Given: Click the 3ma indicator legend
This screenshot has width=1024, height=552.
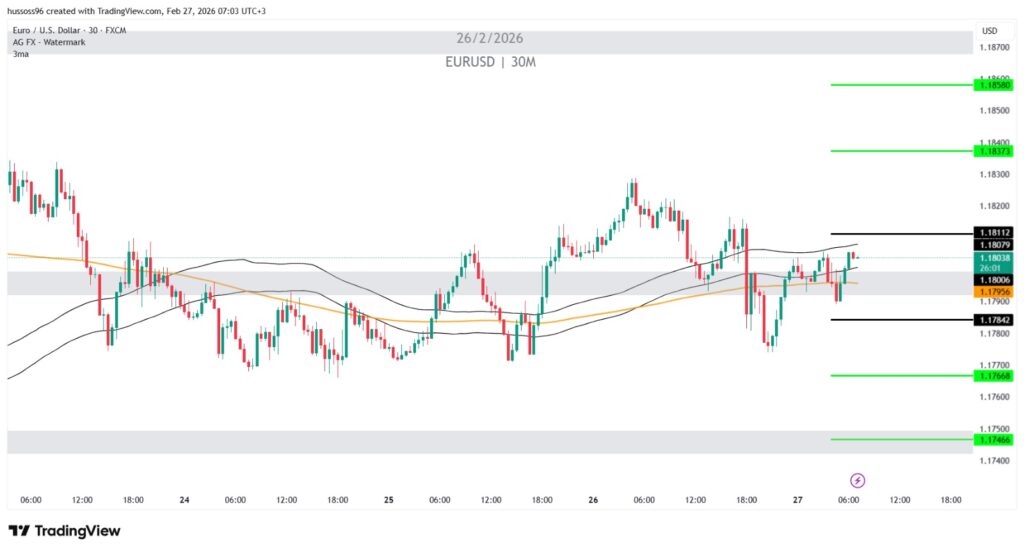Looking at the screenshot, I should click(20, 54).
